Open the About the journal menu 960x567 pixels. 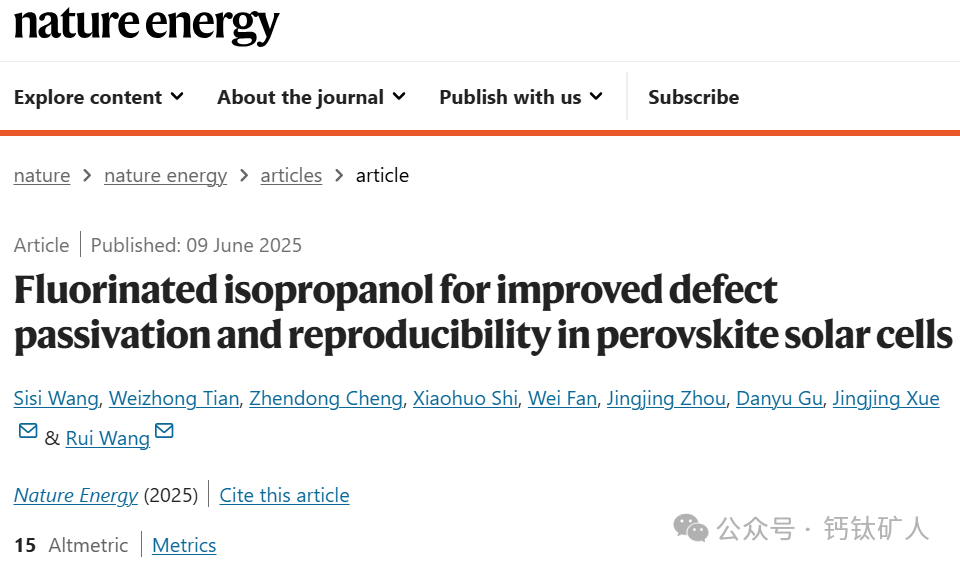coord(311,97)
